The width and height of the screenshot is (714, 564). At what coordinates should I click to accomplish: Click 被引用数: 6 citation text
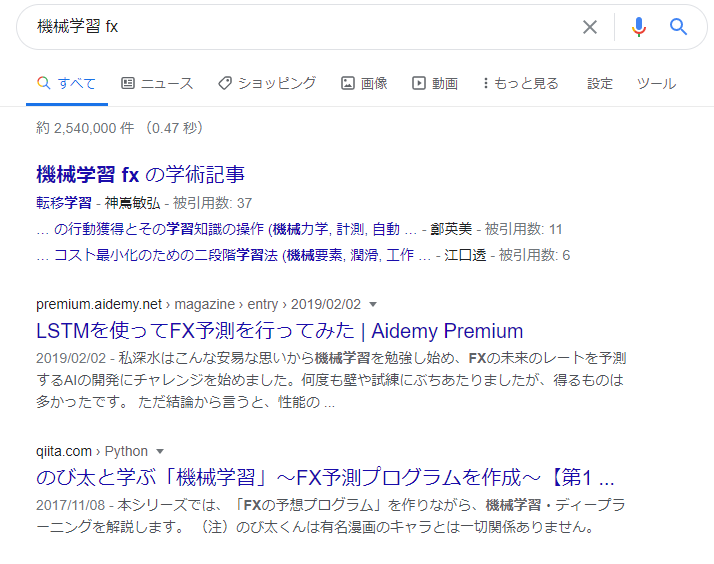pos(535,255)
